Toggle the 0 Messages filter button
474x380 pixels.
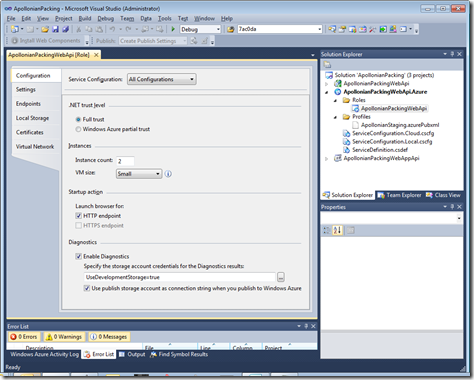[109, 337]
